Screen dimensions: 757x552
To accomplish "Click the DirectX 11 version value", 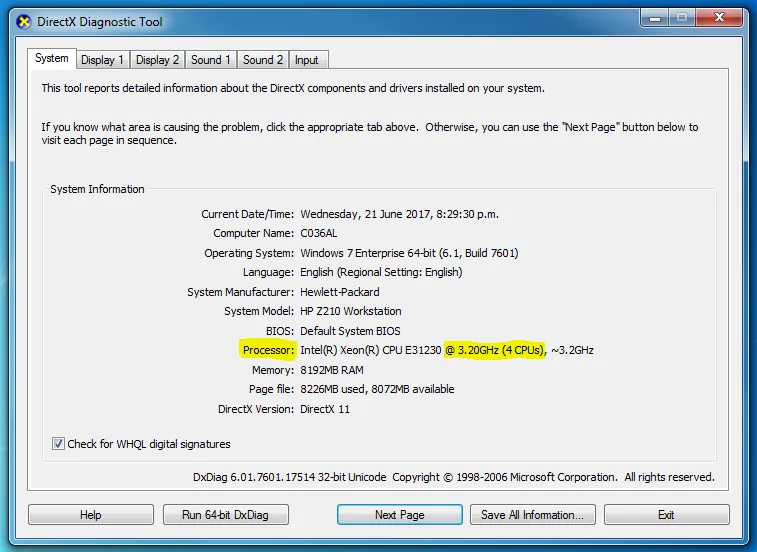I will [x=324, y=409].
